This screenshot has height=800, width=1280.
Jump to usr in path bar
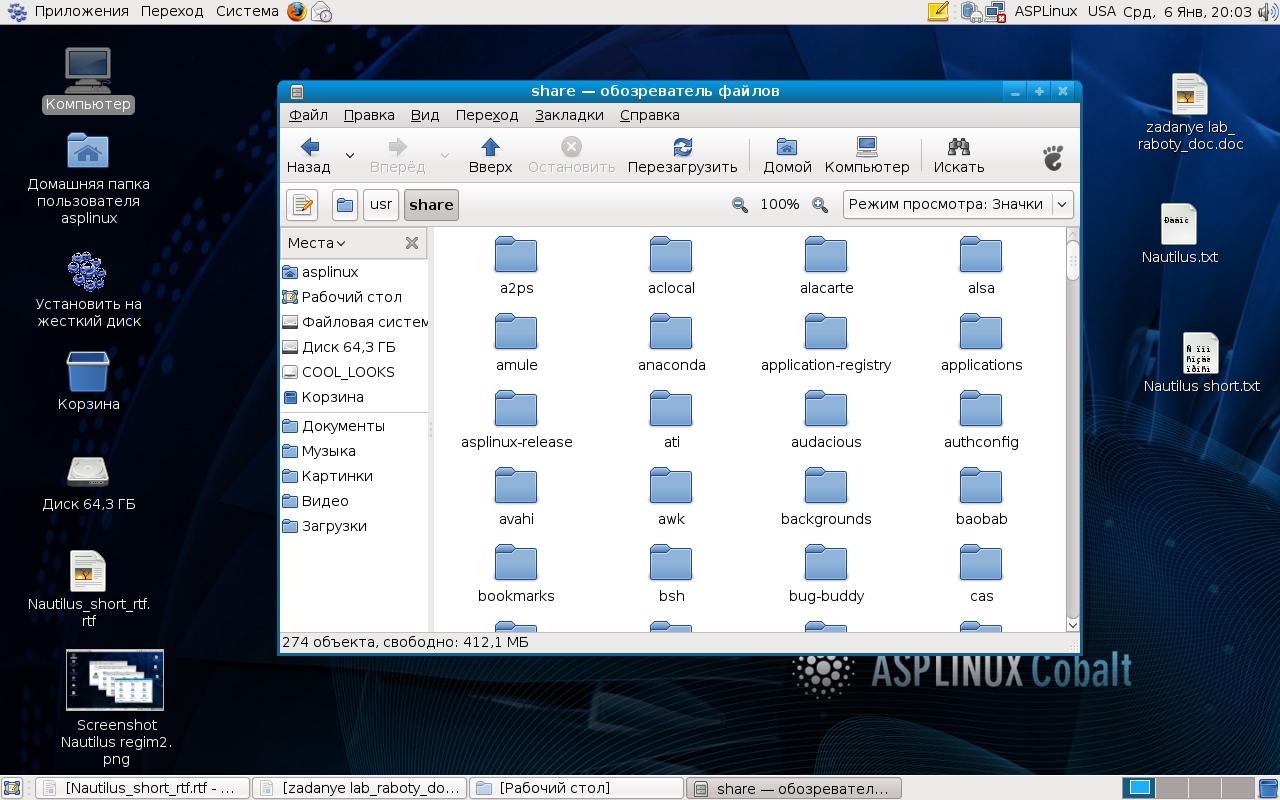point(381,205)
